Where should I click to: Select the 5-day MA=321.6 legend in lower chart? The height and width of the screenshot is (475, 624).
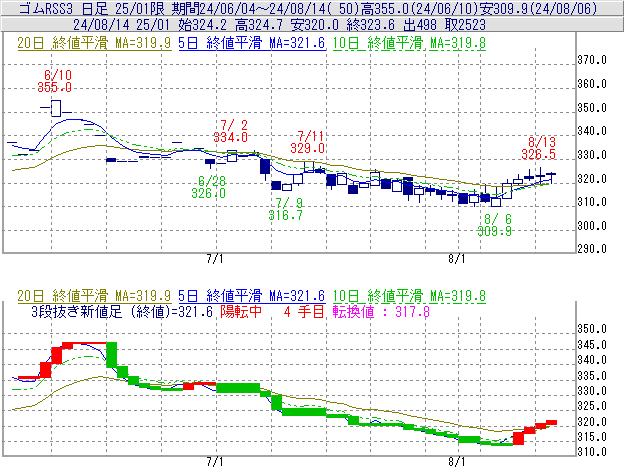(x=252, y=296)
